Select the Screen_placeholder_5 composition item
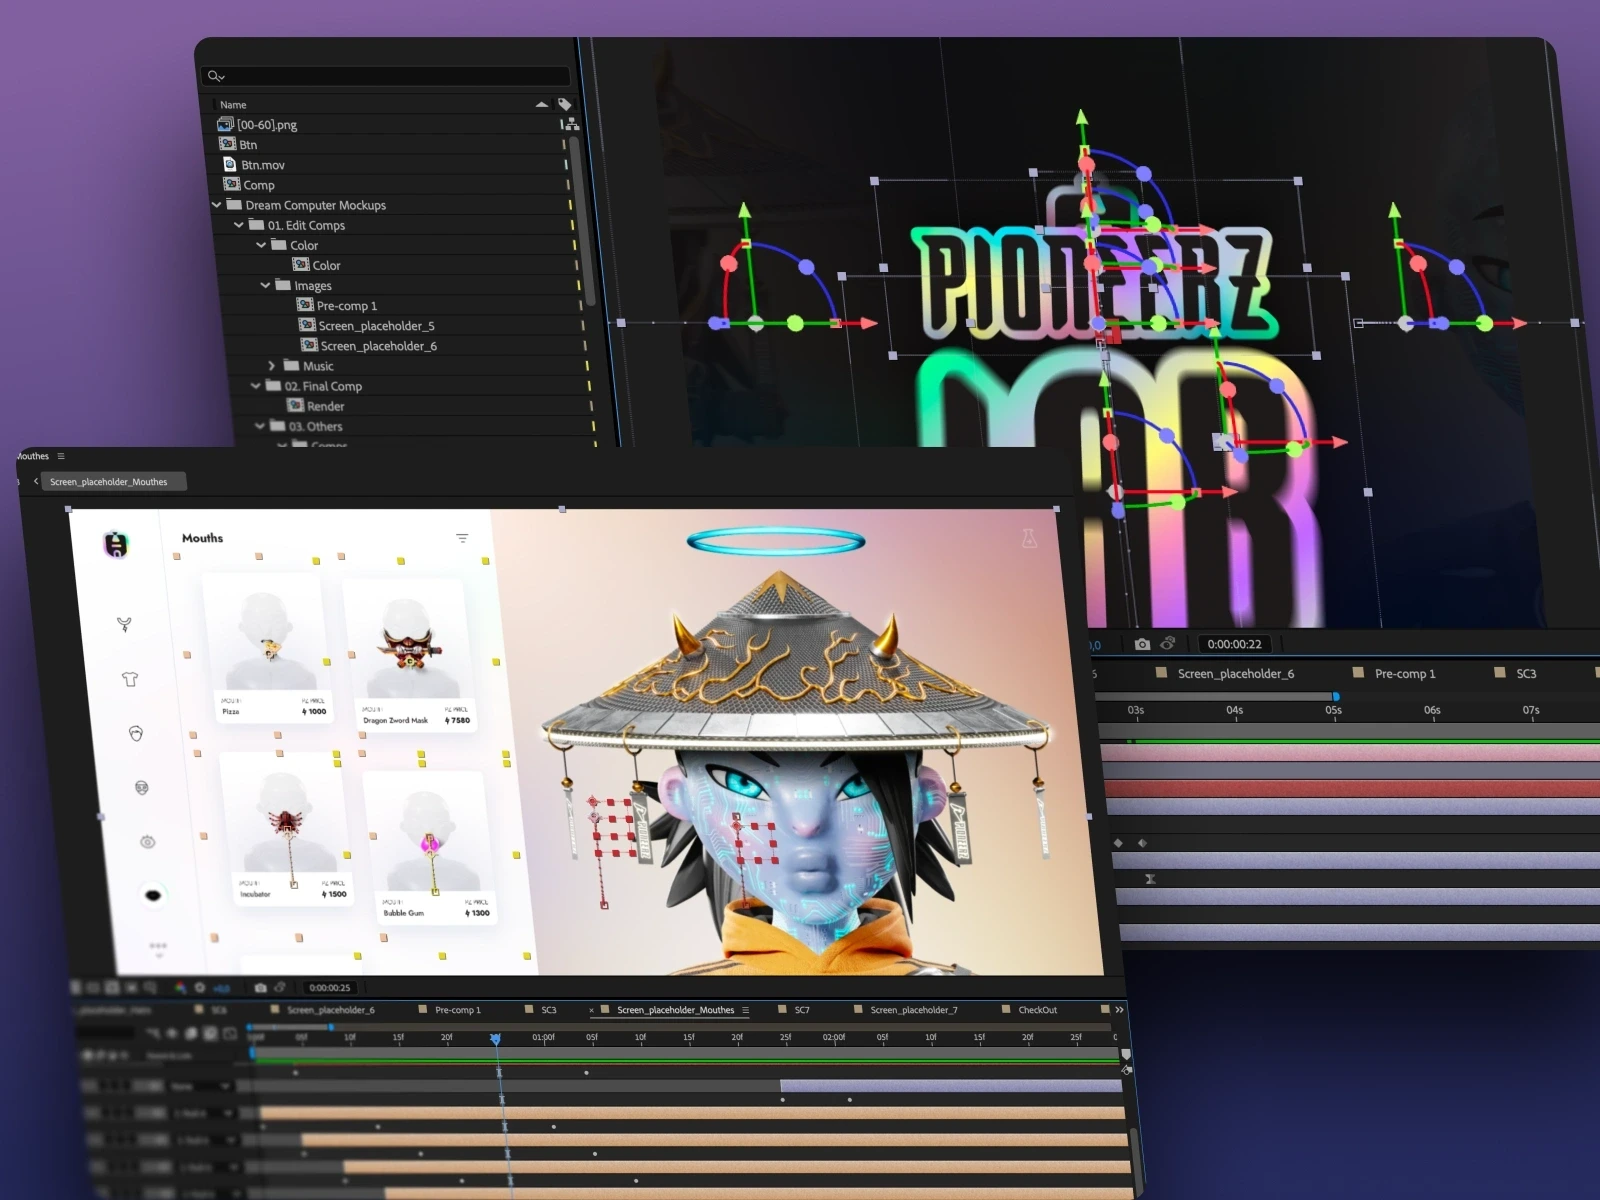The height and width of the screenshot is (1200, 1600). (376, 326)
